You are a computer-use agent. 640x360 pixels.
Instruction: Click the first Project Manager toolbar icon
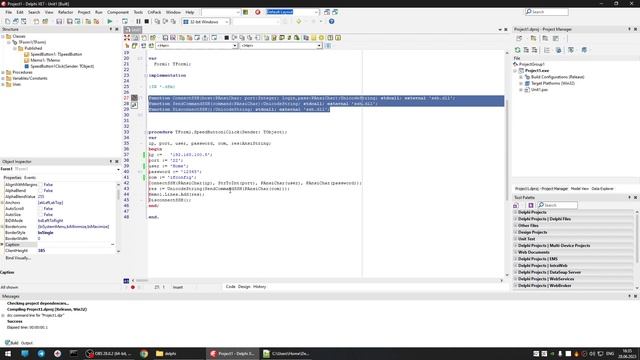(x=519, y=38)
